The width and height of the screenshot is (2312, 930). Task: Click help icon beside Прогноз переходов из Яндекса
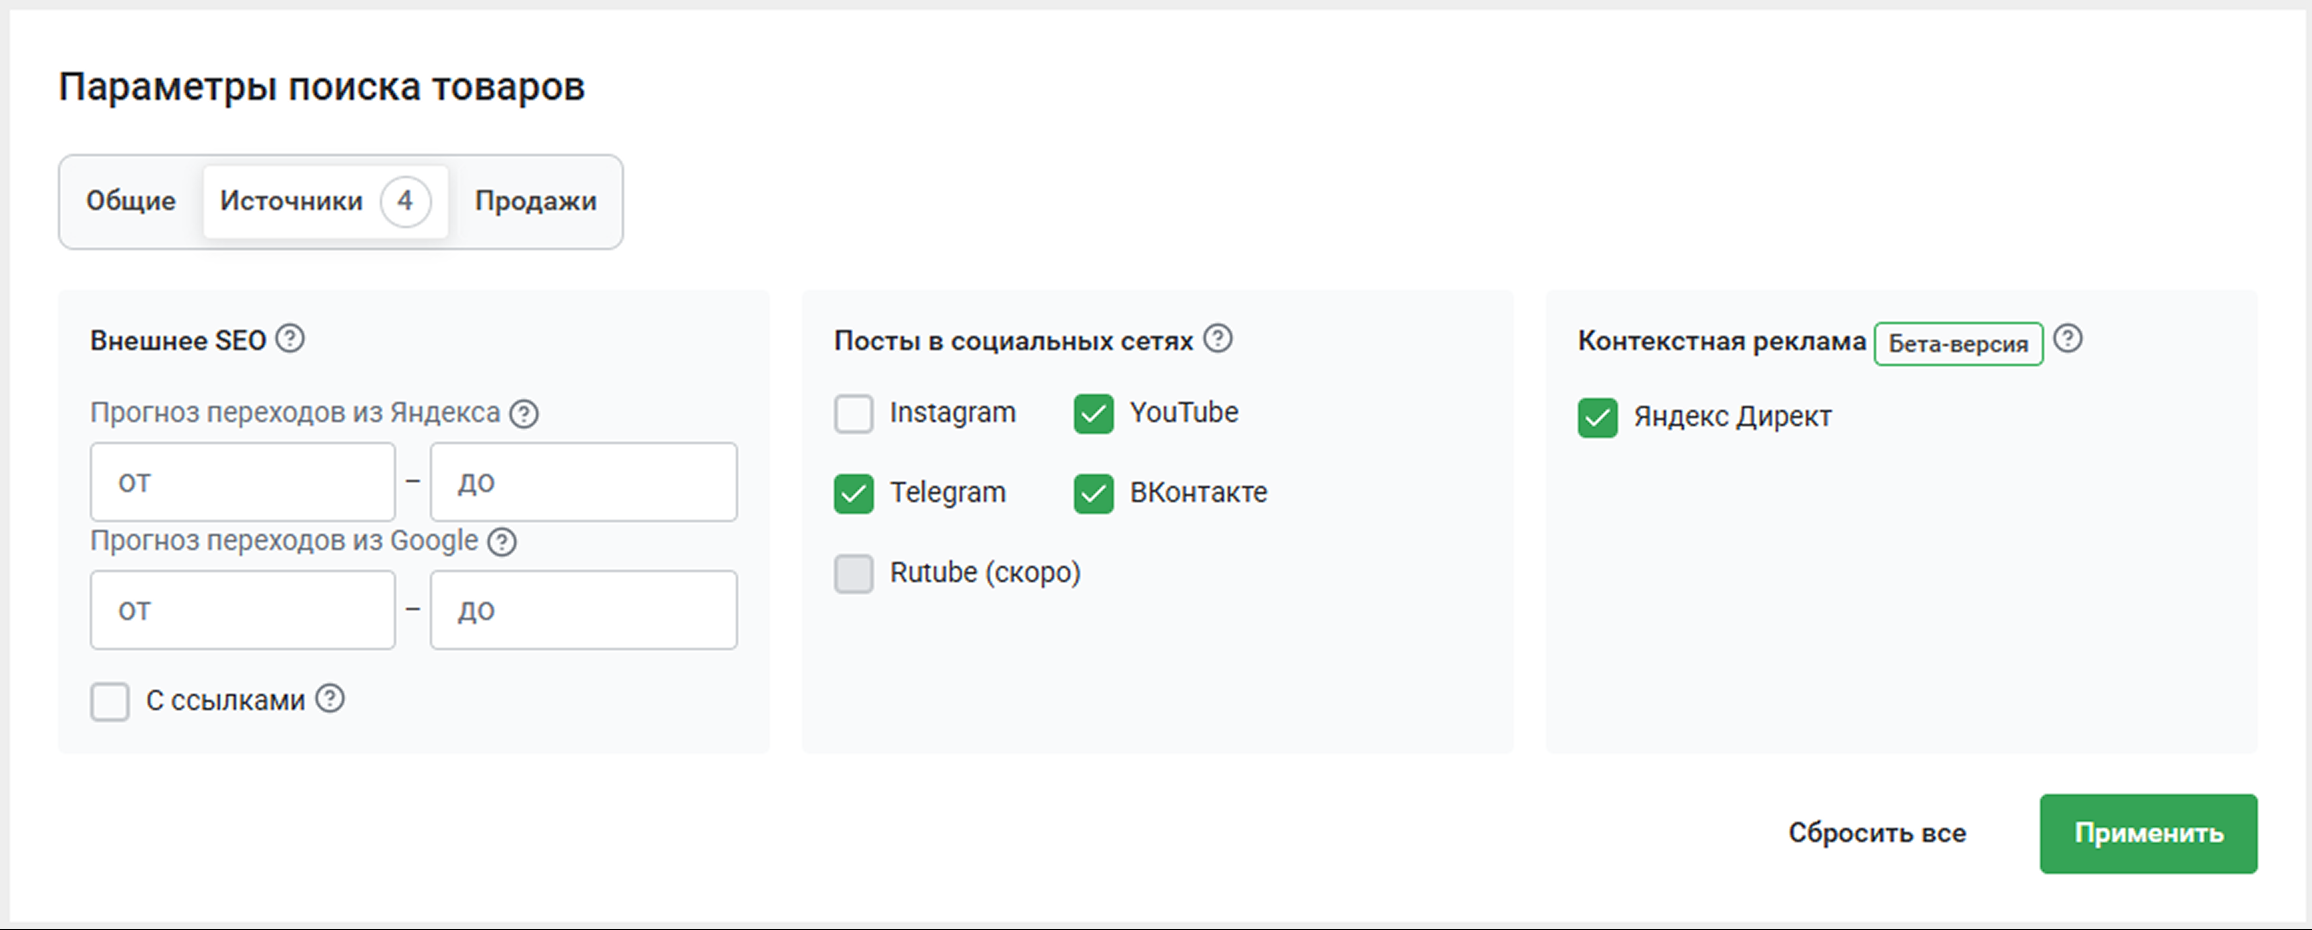tap(524, 413)
